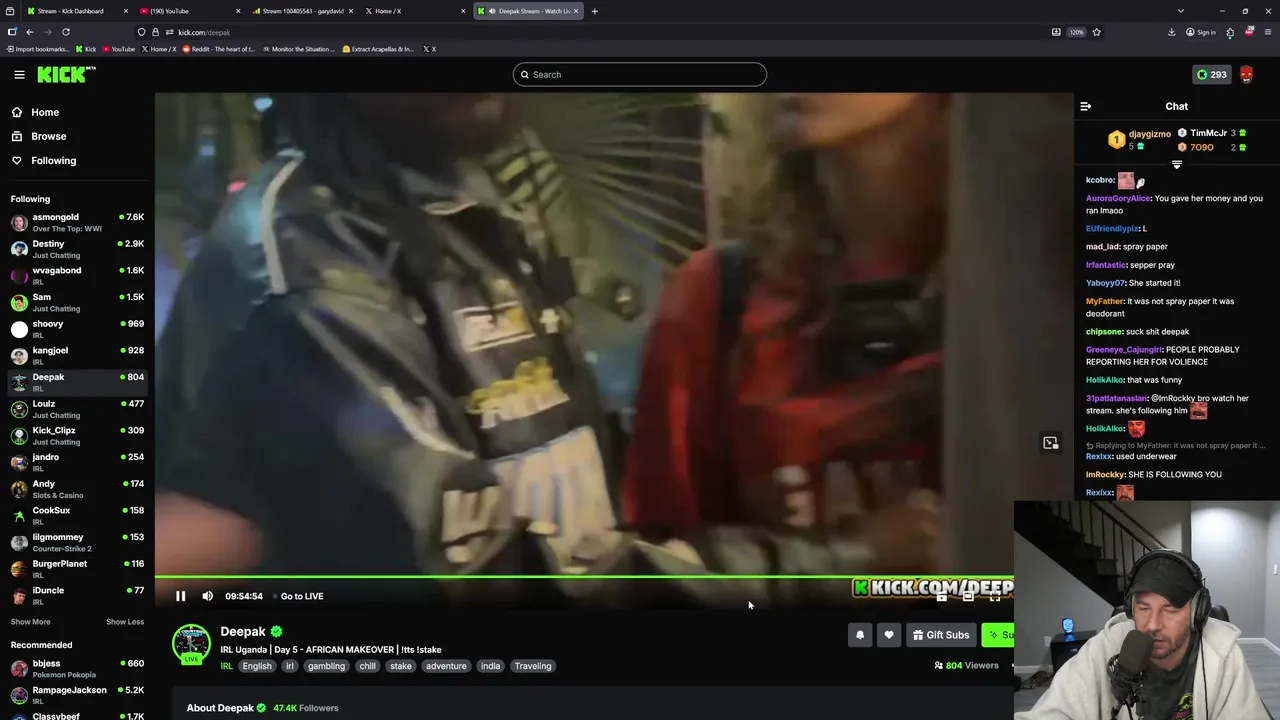1280x720 pixels.
Task: Click the green Subscribe button
Action: 998,635
